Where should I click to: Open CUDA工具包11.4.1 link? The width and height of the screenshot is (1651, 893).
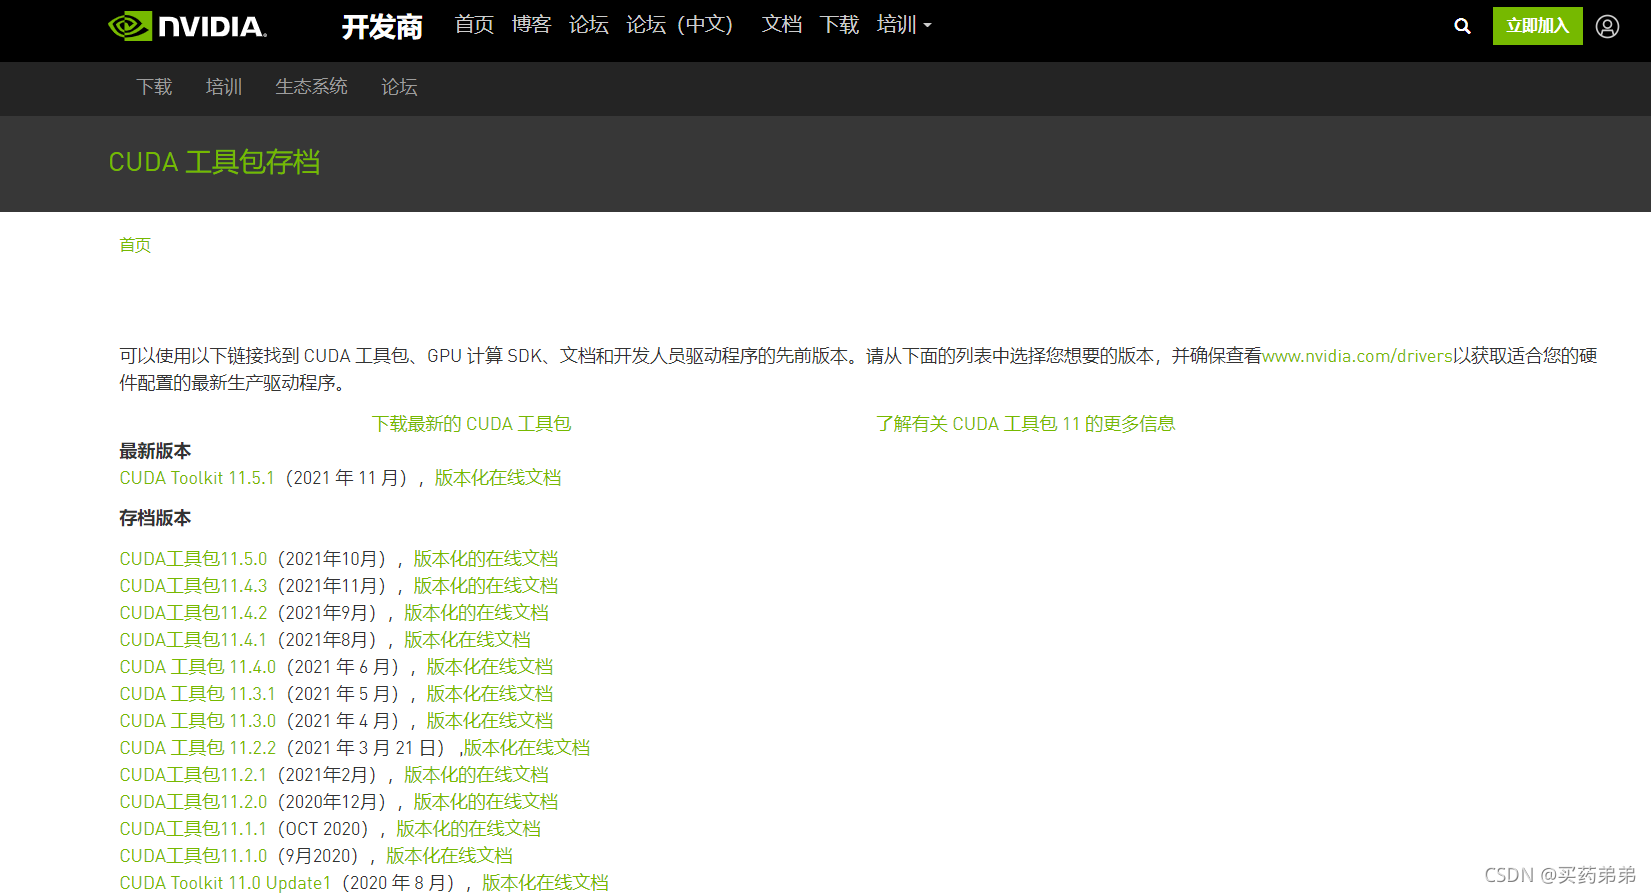pyautogui.click(x=193, y=640)
